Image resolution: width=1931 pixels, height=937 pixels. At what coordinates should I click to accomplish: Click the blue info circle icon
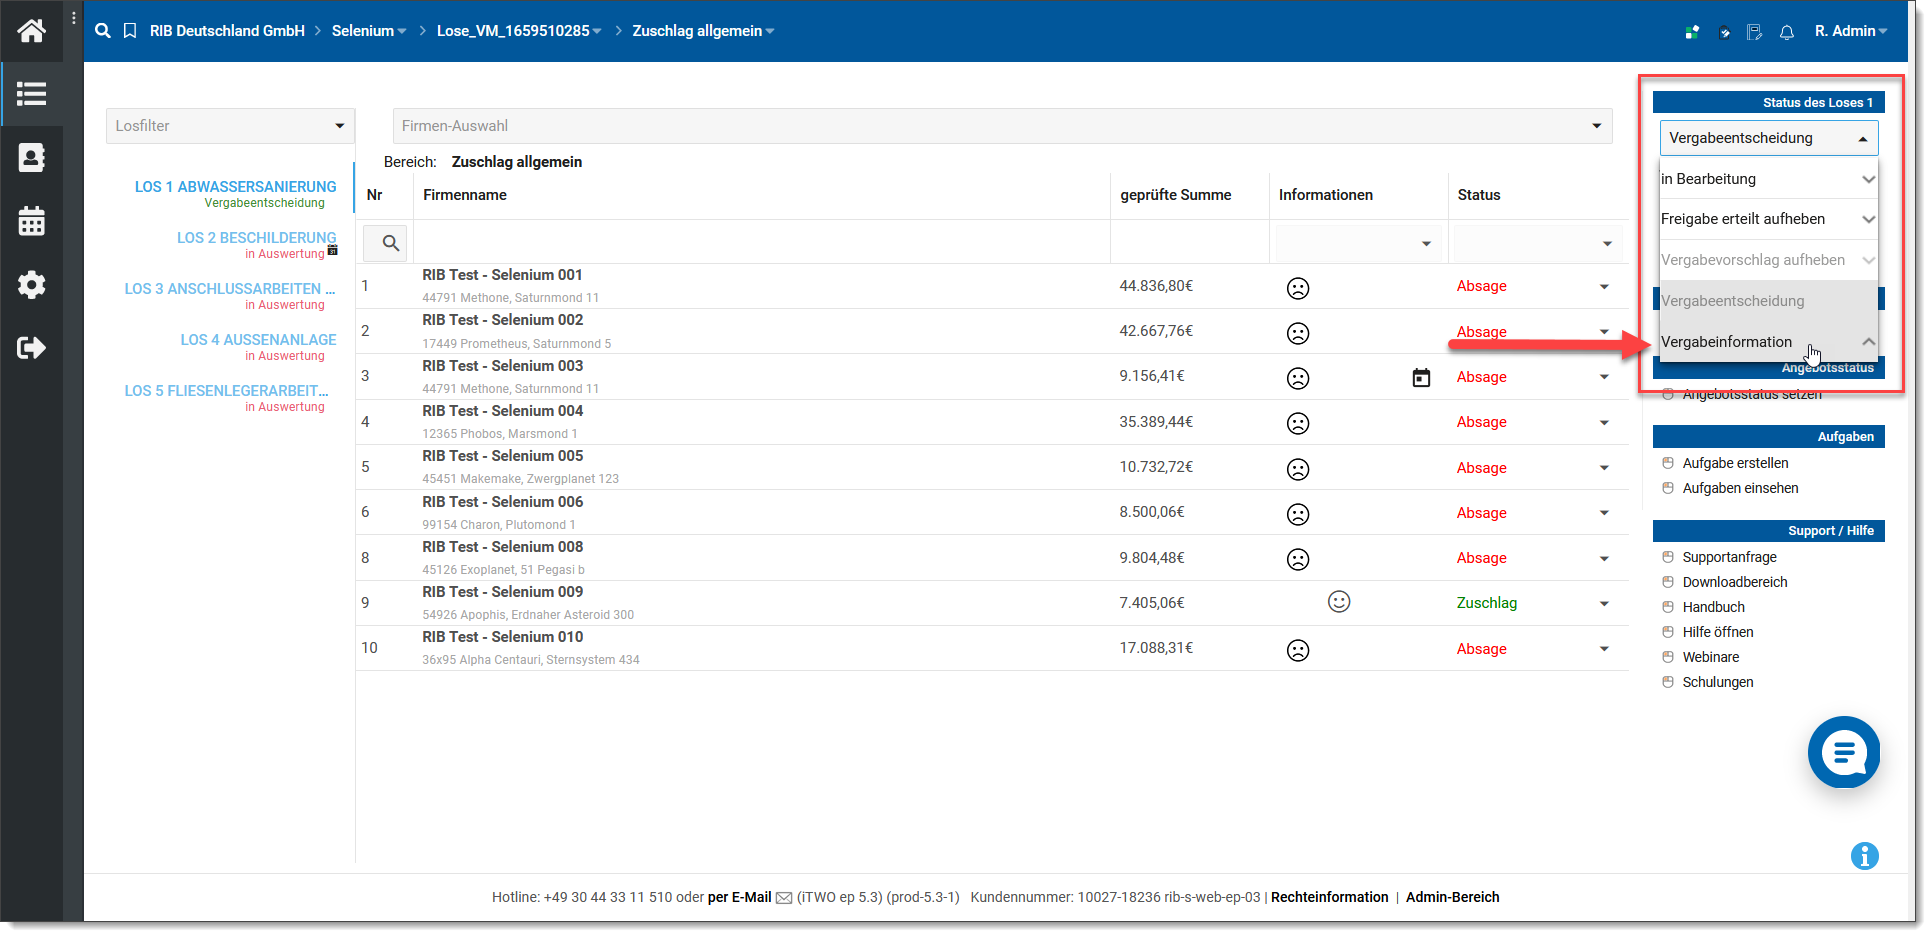pos(1865,856)
